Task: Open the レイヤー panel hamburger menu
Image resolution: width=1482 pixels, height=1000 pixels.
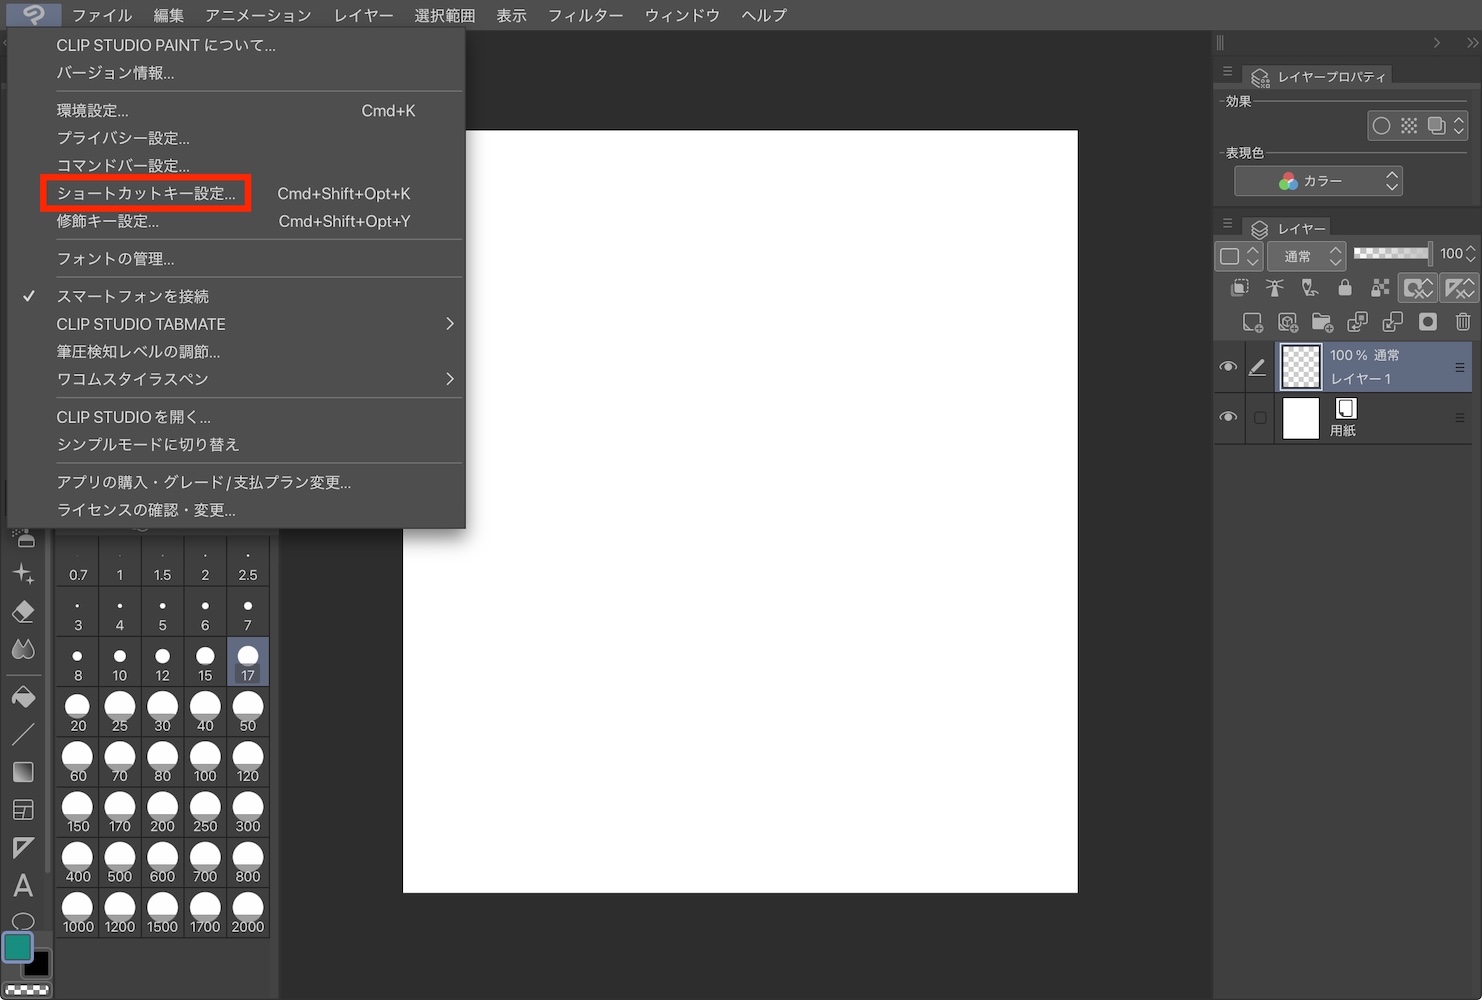Action: [1227, 224]
